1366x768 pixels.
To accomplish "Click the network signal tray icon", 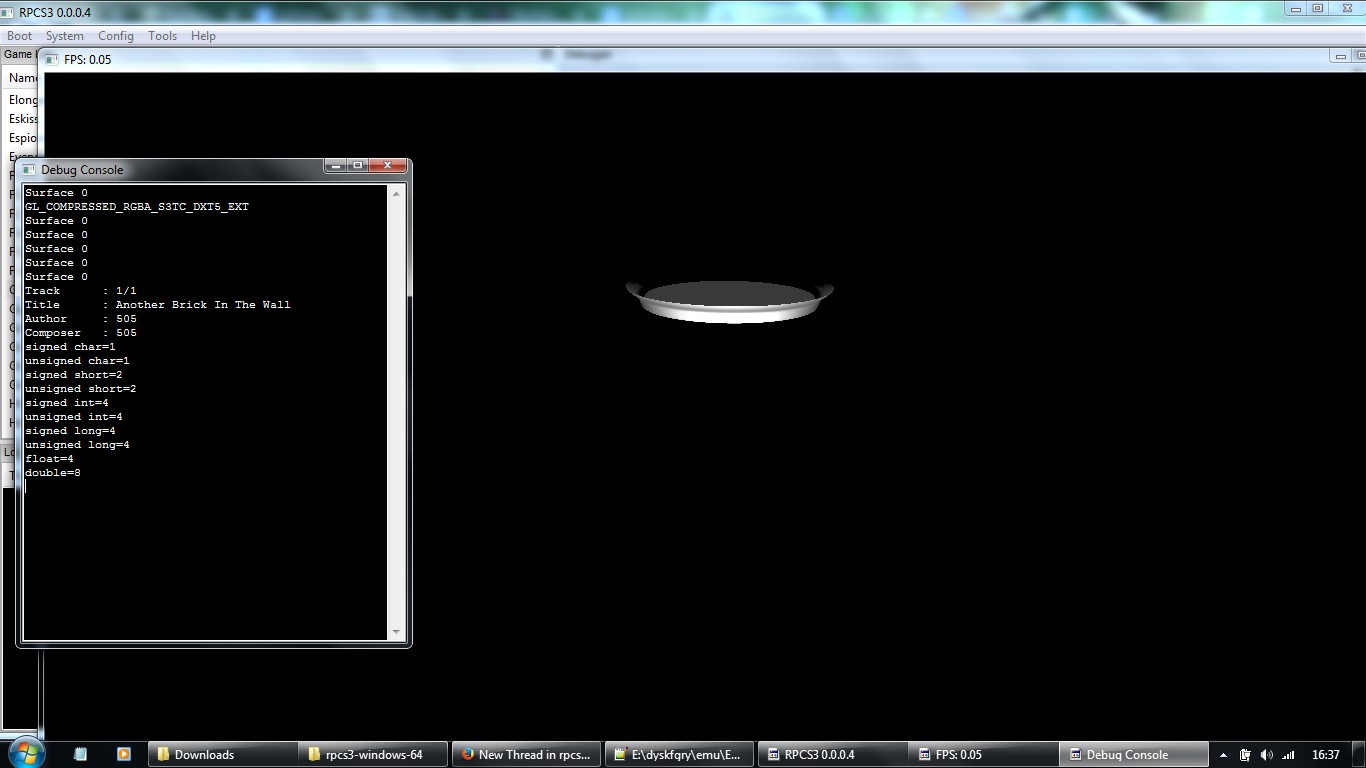I will (1289, 755).
